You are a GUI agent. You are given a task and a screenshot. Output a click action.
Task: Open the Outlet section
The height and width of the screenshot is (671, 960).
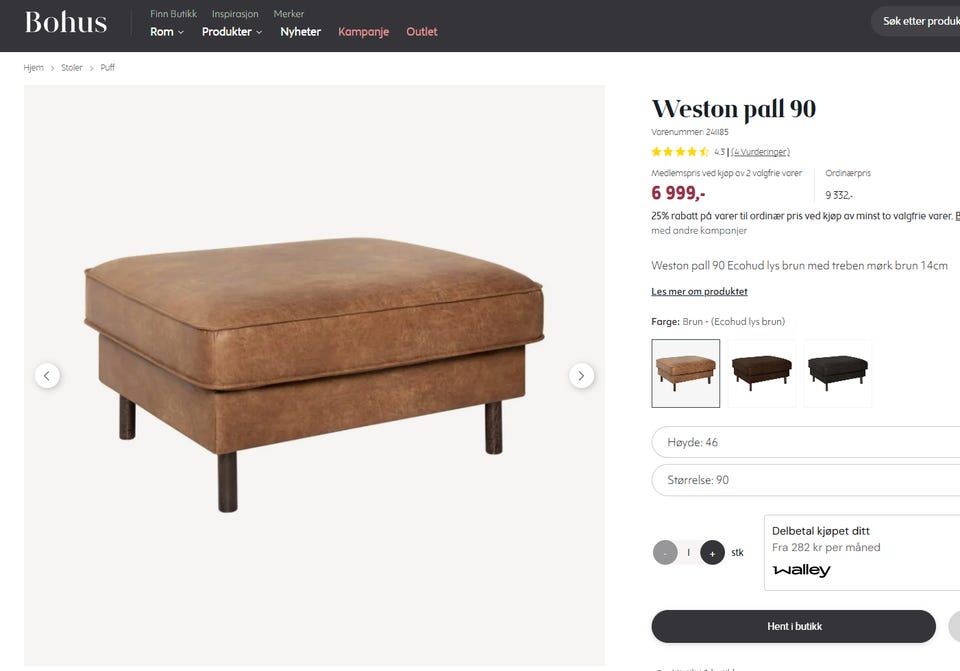422,32
